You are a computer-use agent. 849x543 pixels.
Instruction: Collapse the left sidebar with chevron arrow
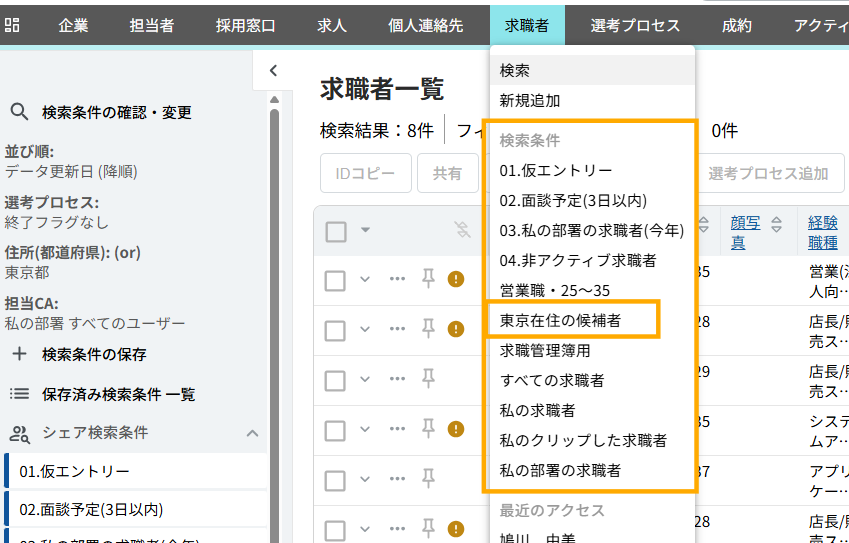(x=273, y=70)
